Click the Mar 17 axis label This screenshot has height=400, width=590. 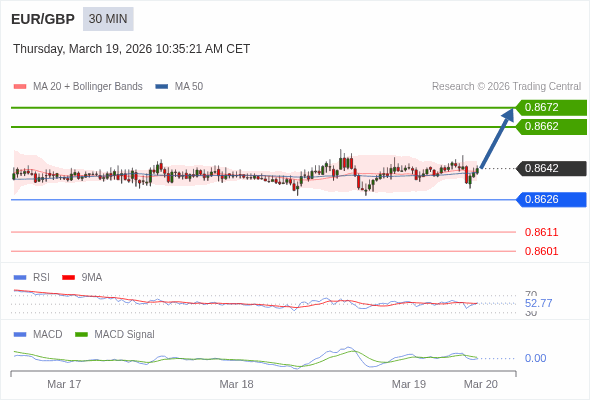[64, 384]
